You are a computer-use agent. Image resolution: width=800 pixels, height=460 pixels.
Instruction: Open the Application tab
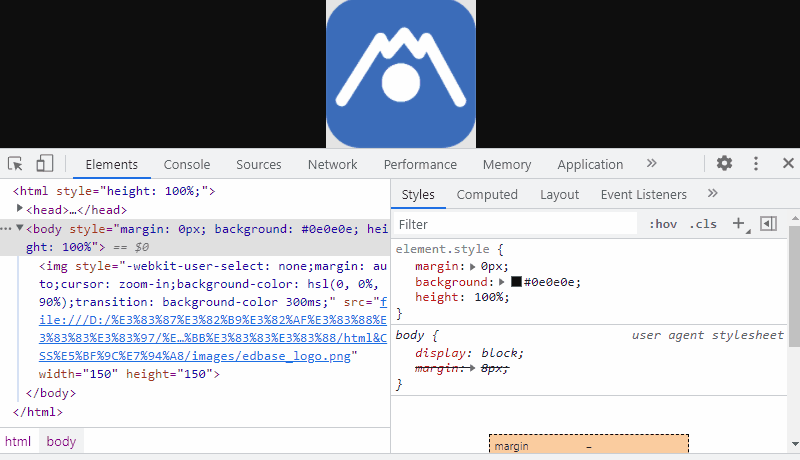coord(590,164)
